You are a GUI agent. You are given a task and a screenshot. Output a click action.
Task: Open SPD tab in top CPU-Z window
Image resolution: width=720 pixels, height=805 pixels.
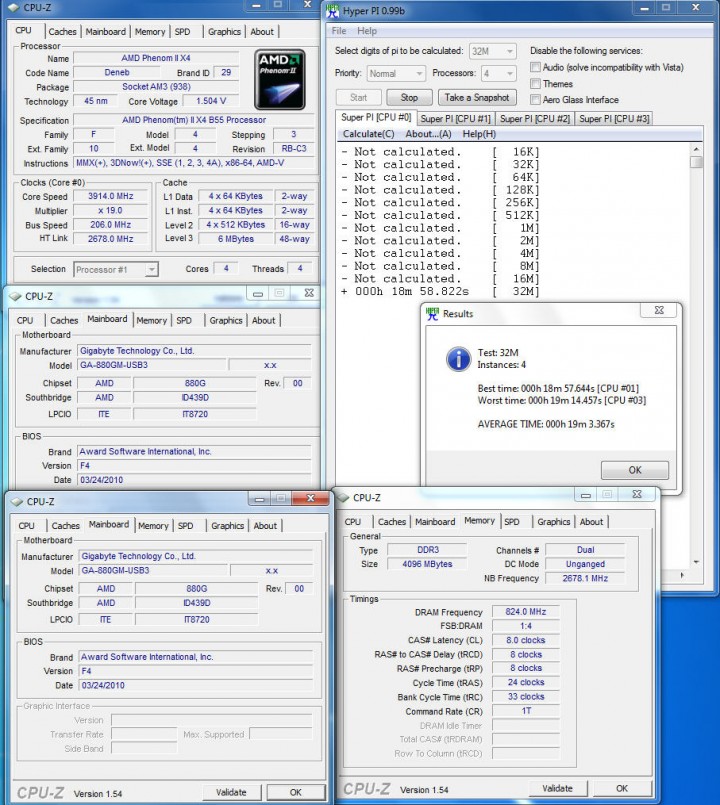(x=182, y=32)
